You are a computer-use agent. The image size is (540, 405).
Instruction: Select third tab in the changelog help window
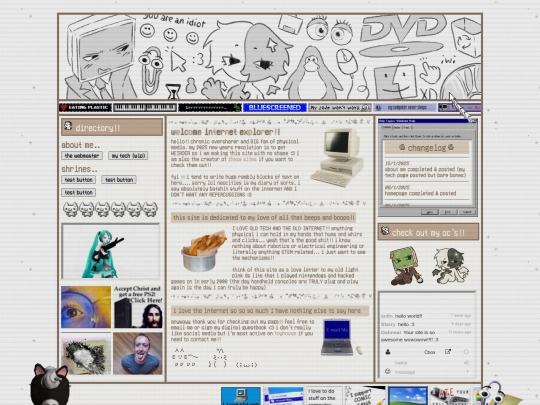[407, 127]
